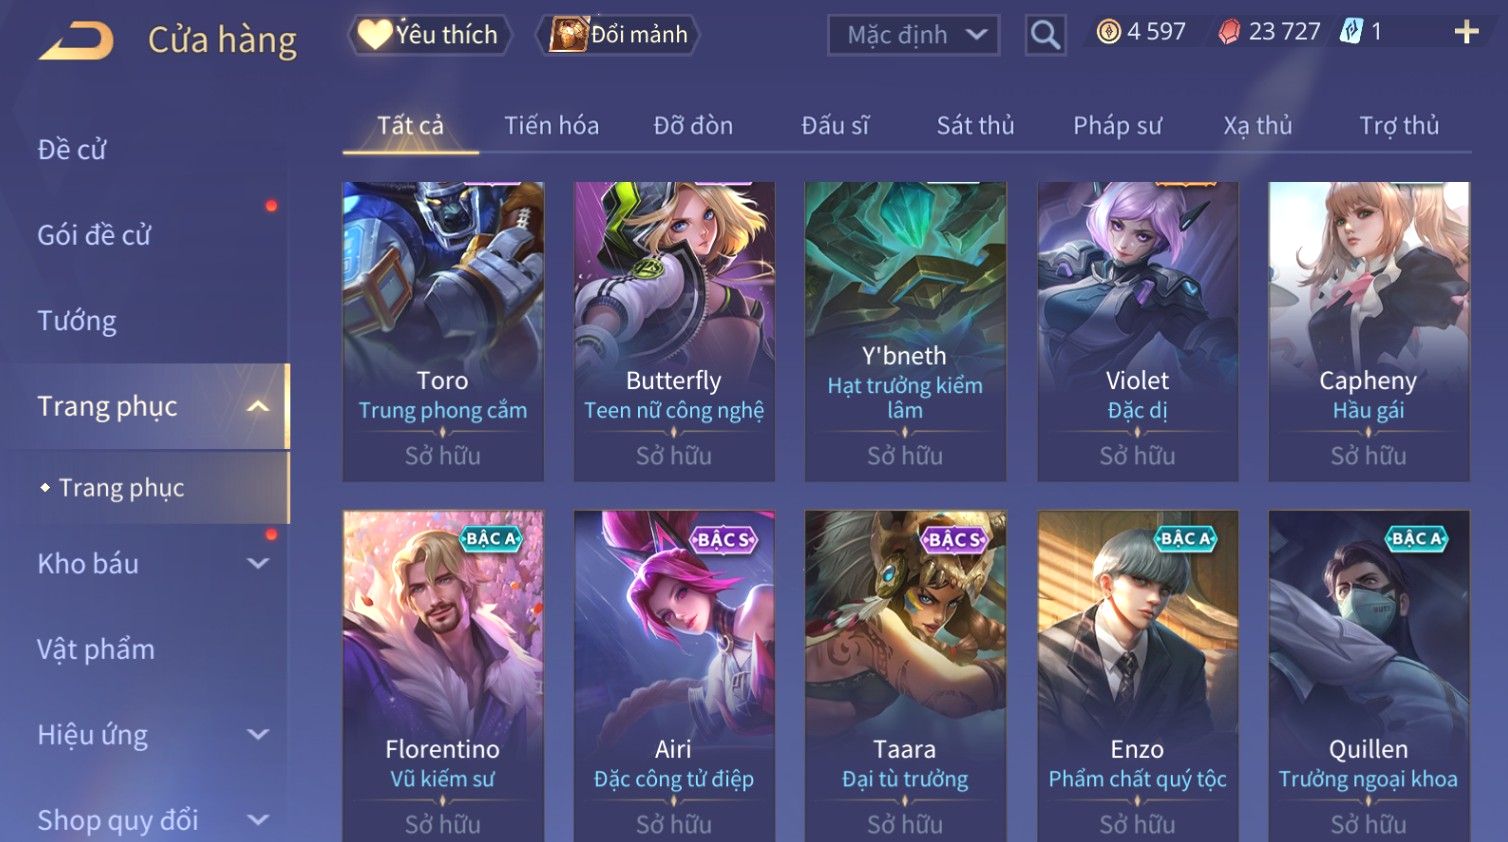
Task: Open Đổi mảnh chest exchange button
Action: coord(617,35)
